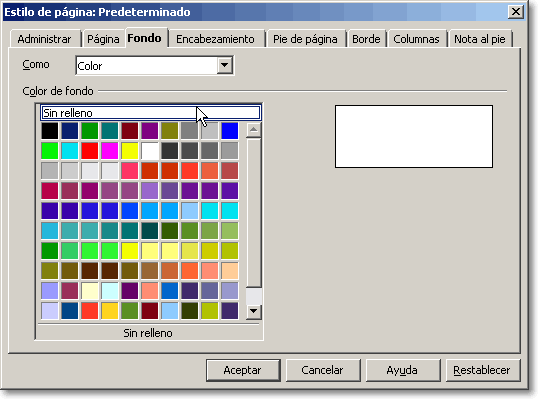Pick the olive swatch in the first row
The height and width of the screenshot is (399, 538).
tap(169, 131)
